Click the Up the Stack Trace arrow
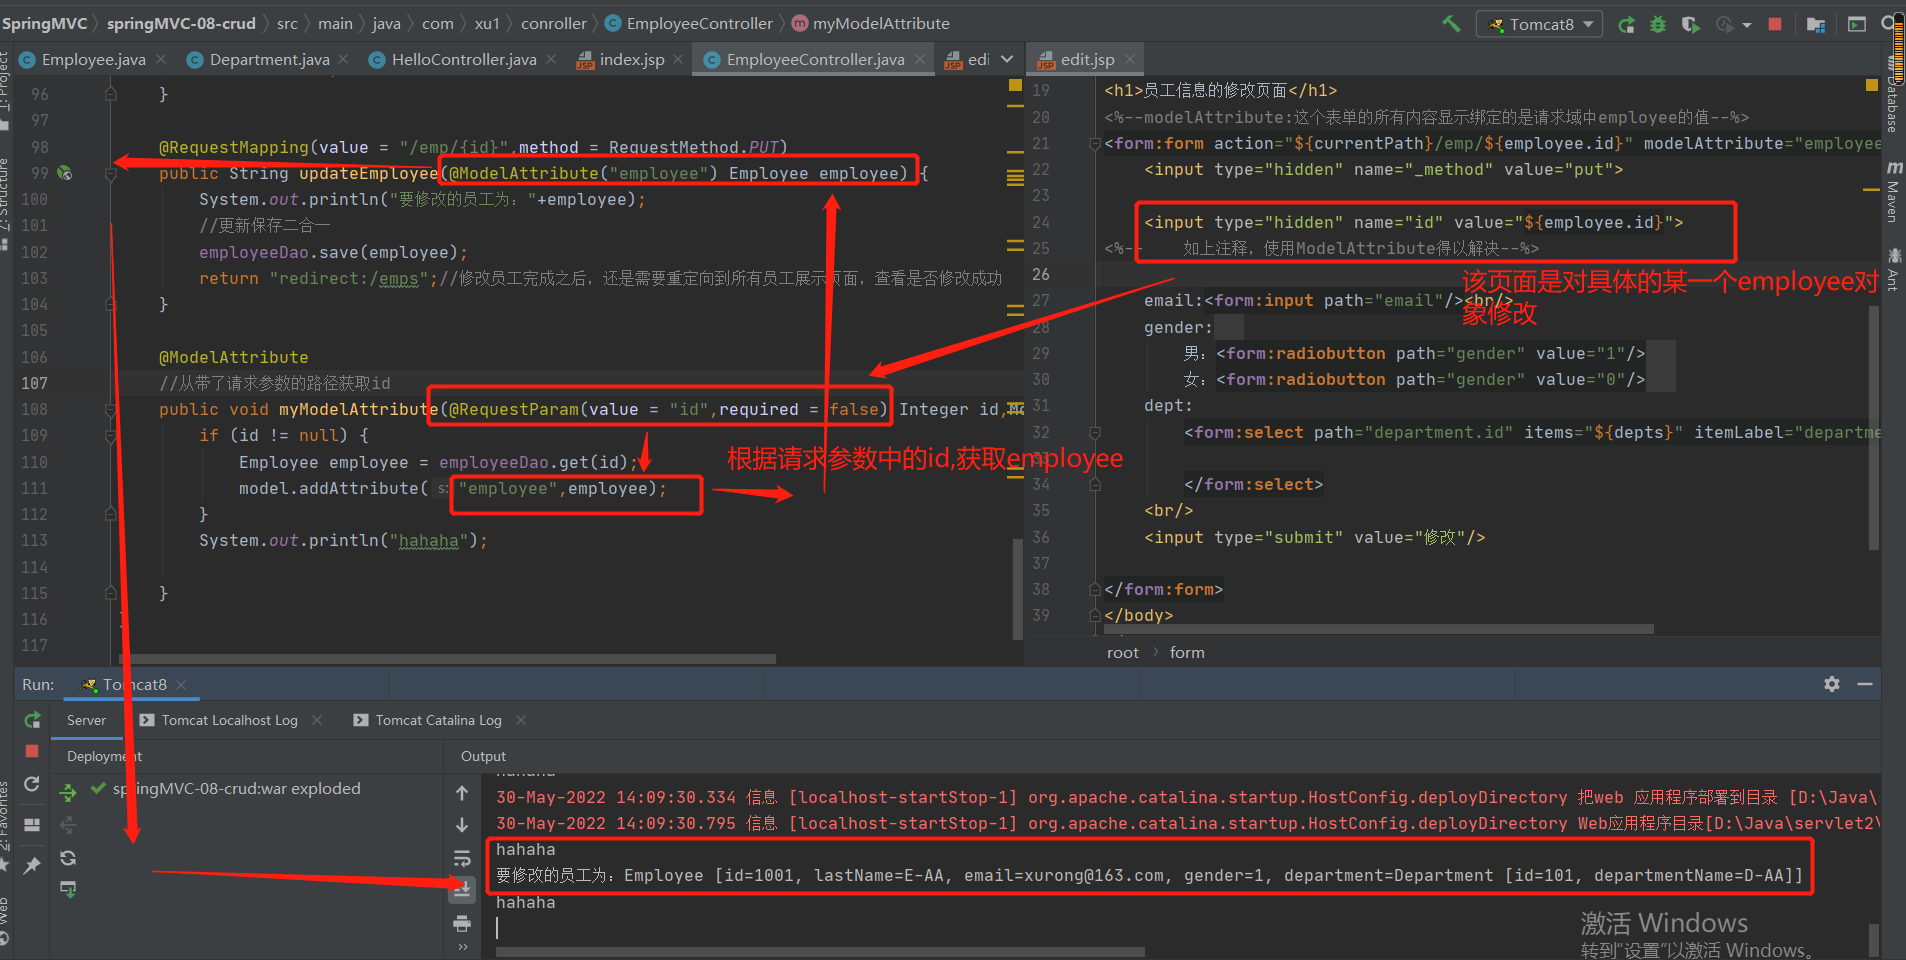 (462, 793)
